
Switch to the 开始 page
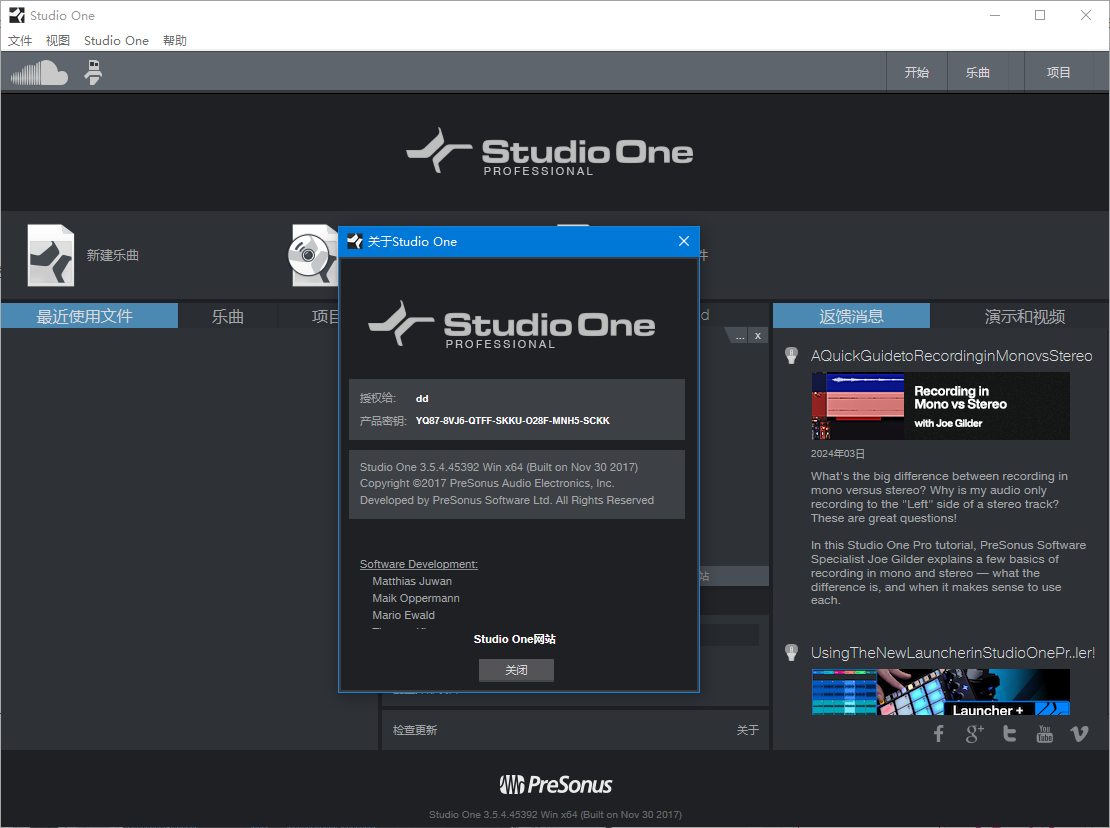click(917, 72)
